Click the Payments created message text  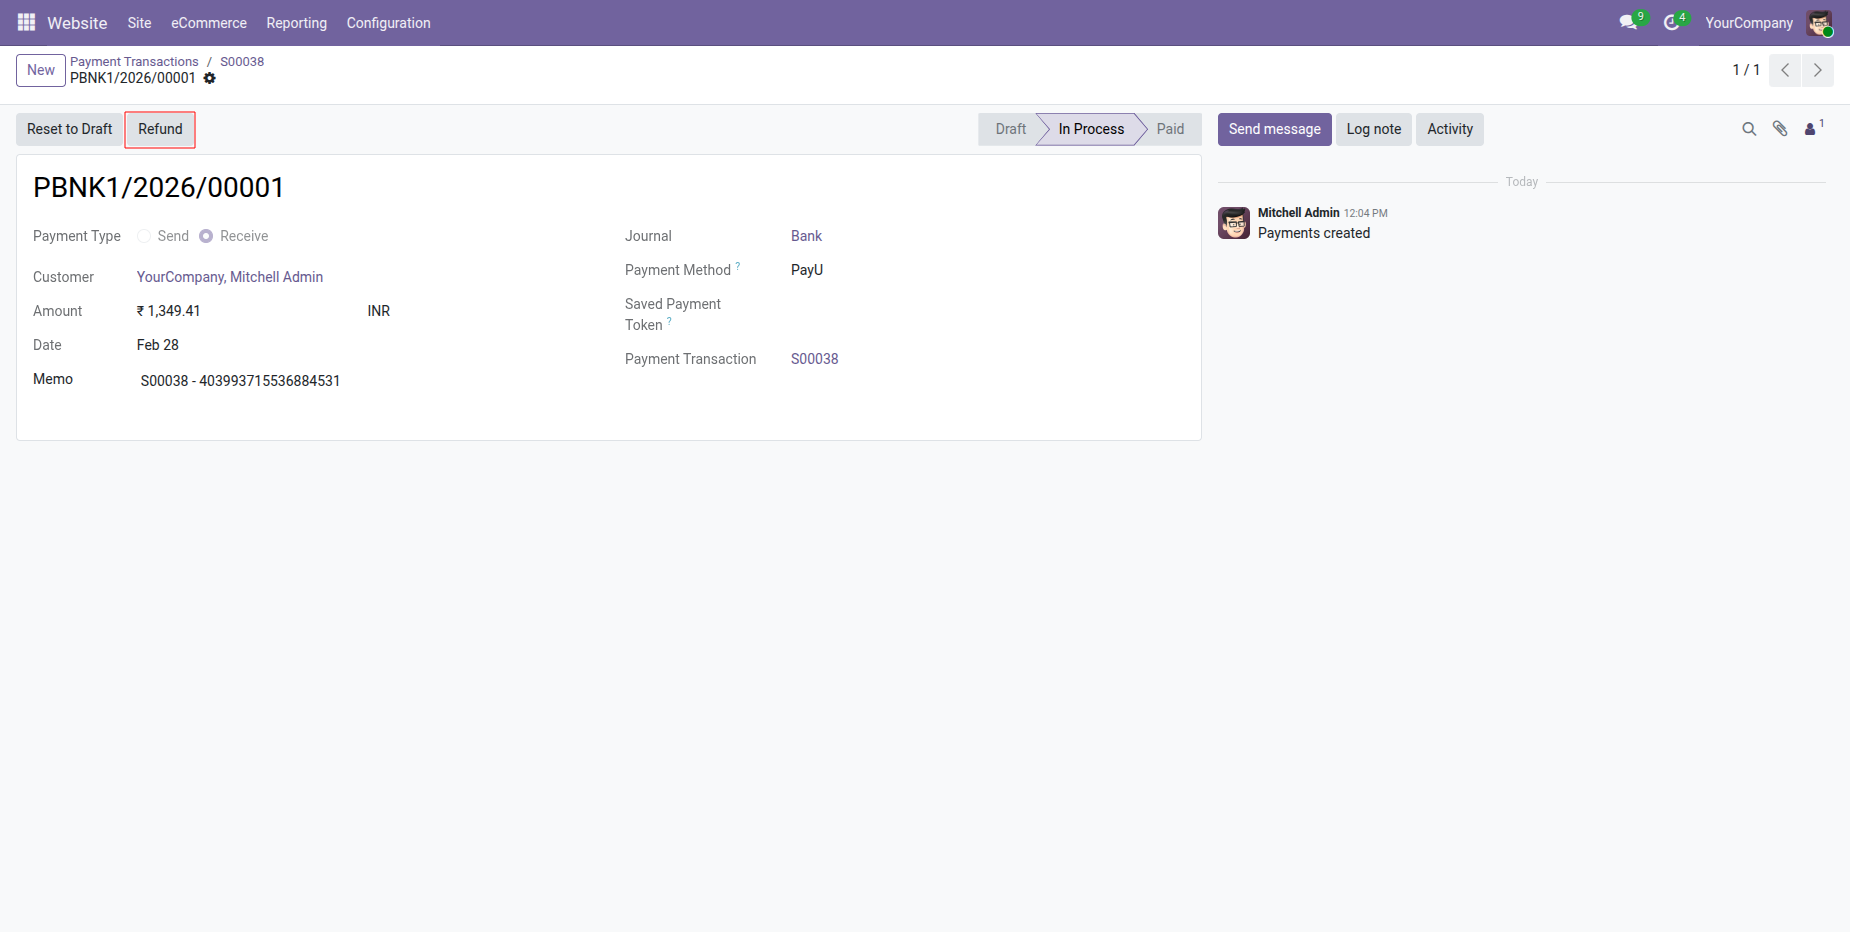1314,233
